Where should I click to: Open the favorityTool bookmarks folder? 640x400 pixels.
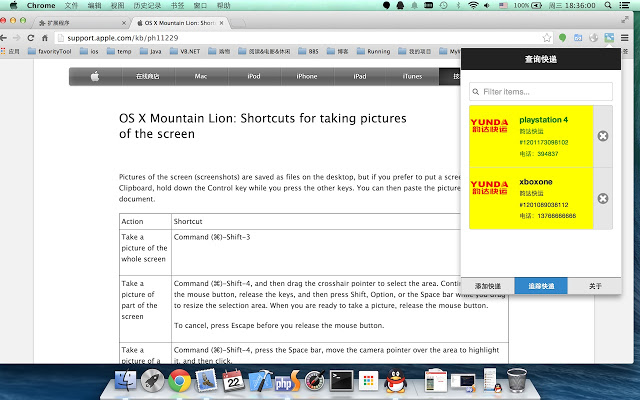coord(49,51)
